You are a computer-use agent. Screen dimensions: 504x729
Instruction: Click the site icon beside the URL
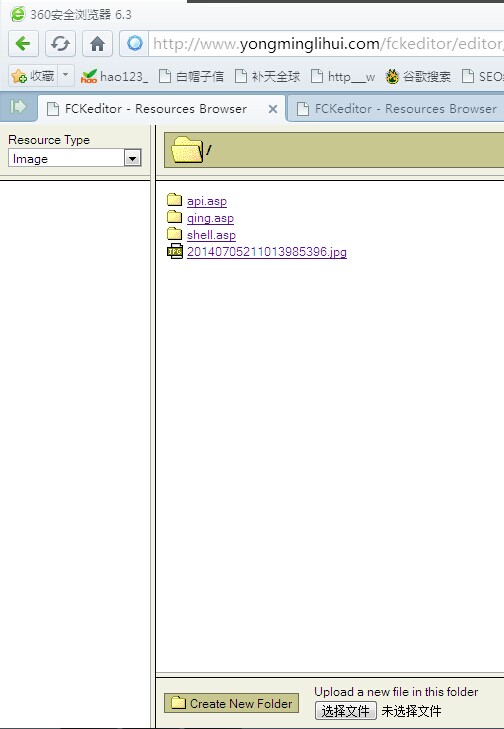pyautogui.click(x=135, y=44)
